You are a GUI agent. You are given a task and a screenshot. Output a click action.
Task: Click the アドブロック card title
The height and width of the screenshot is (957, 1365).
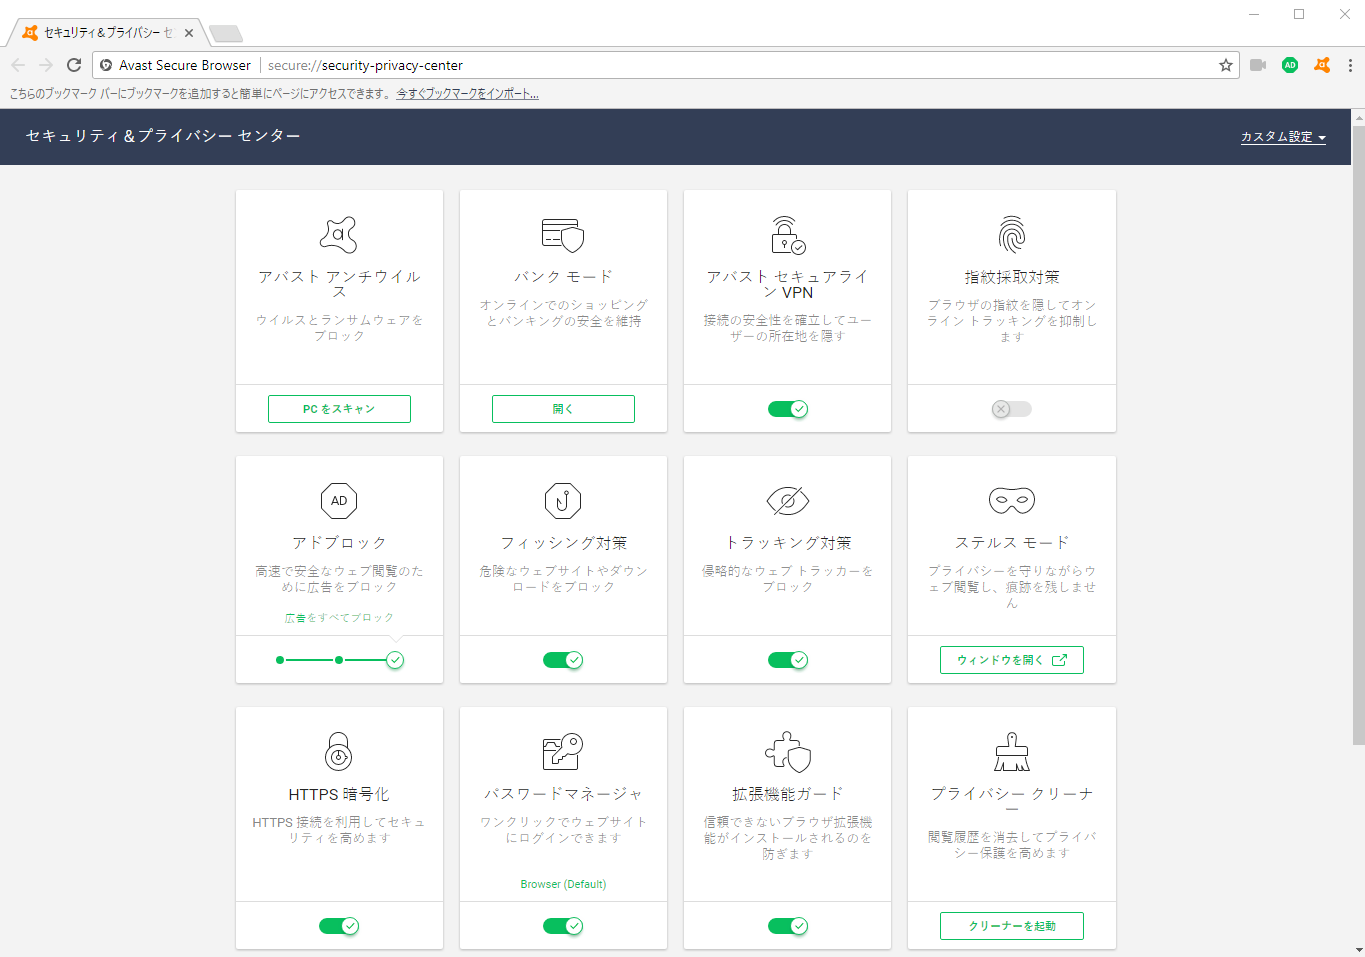(x=339, y=543)
